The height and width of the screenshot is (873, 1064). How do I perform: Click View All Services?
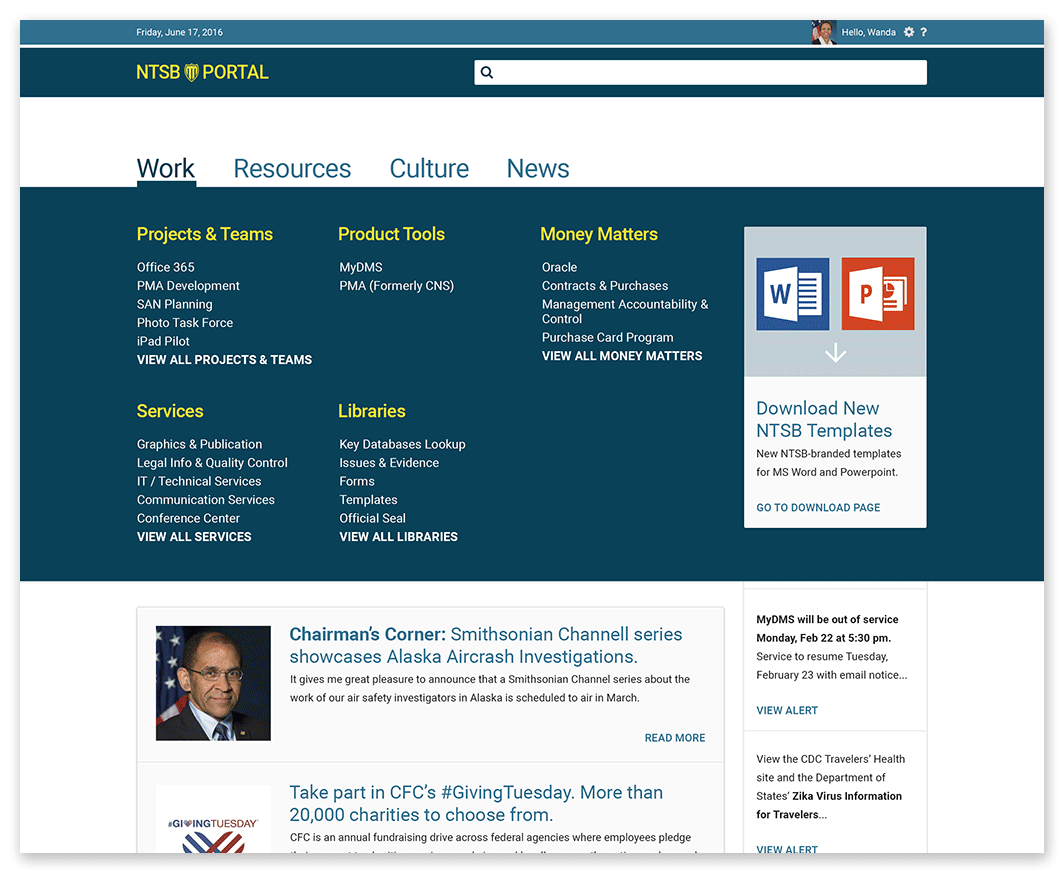194,537
